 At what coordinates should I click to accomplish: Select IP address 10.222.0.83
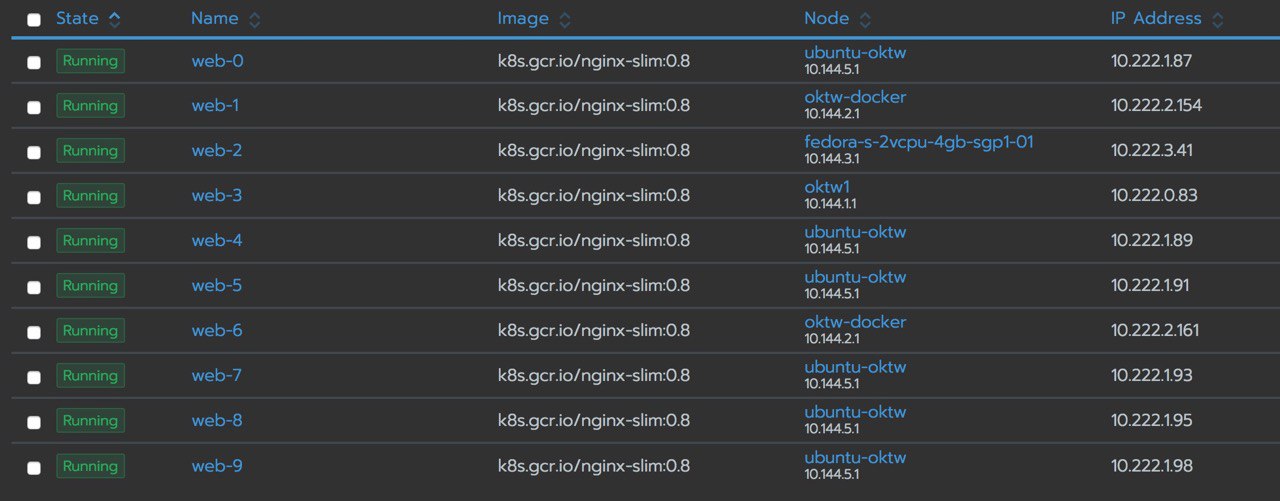[1154, 196]
